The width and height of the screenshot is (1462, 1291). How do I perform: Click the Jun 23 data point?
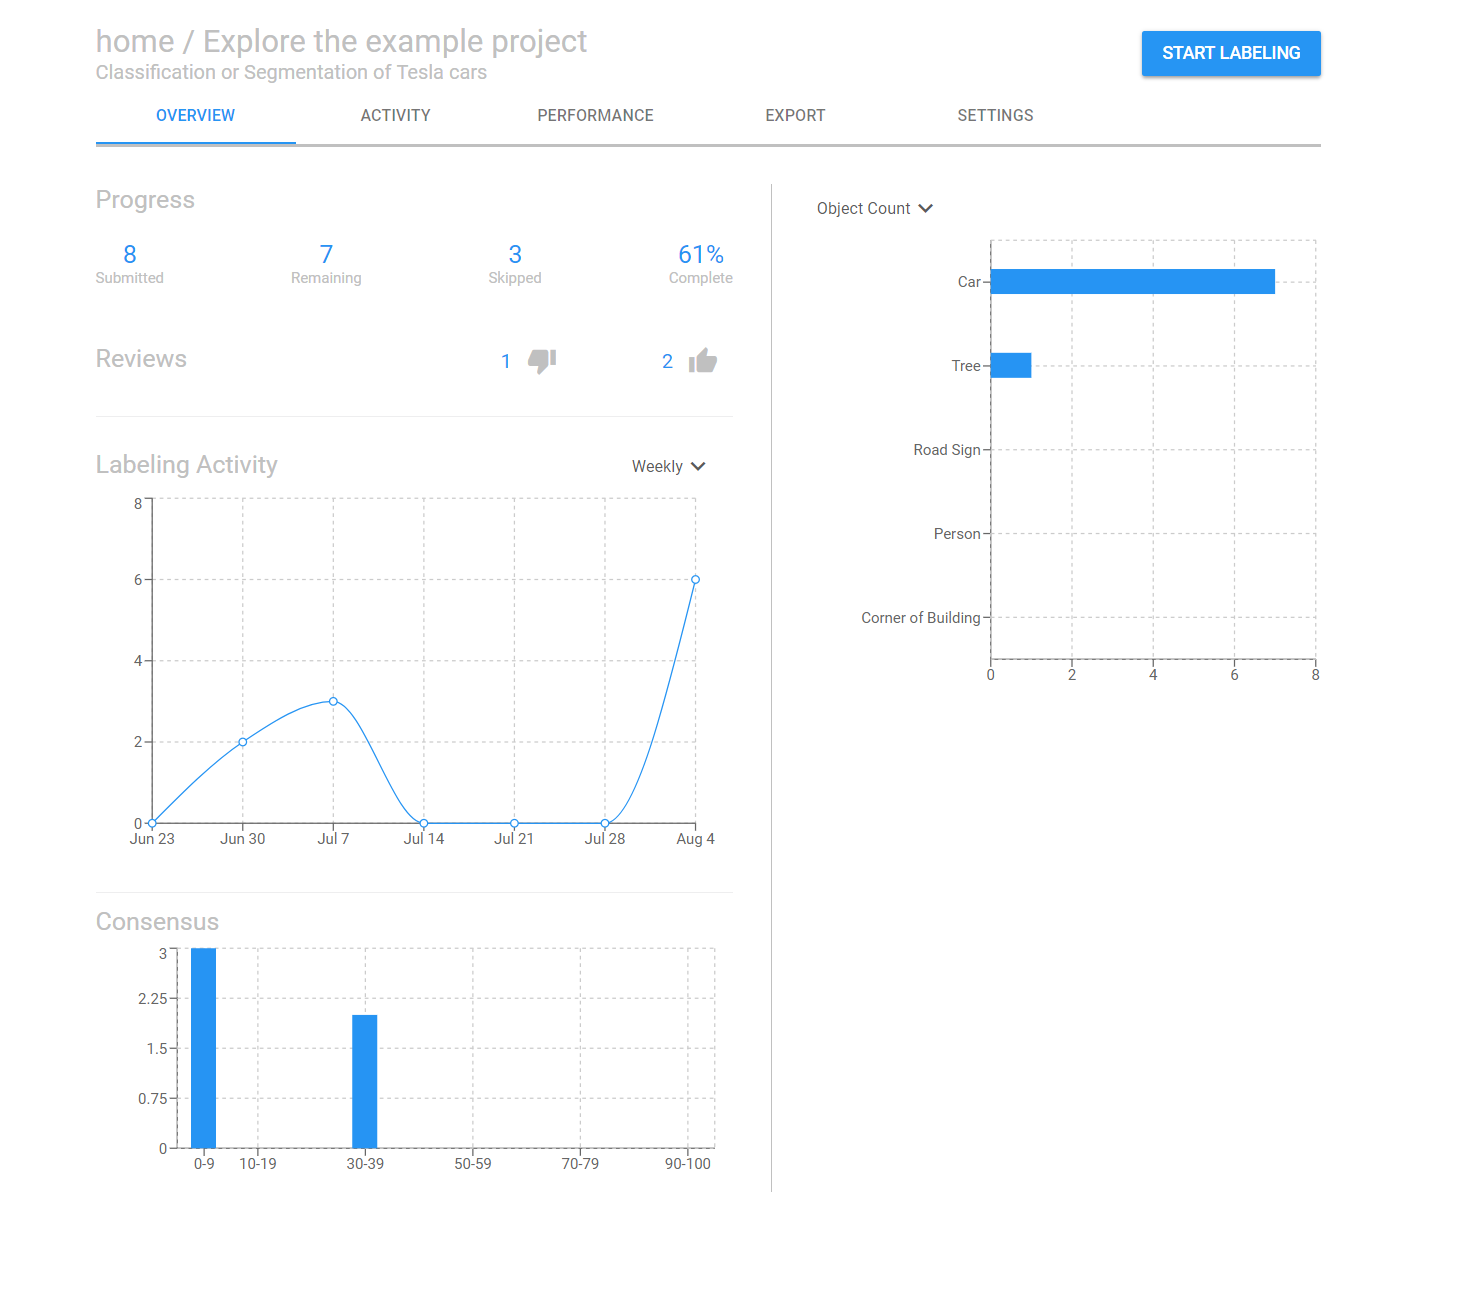(152, 823)
